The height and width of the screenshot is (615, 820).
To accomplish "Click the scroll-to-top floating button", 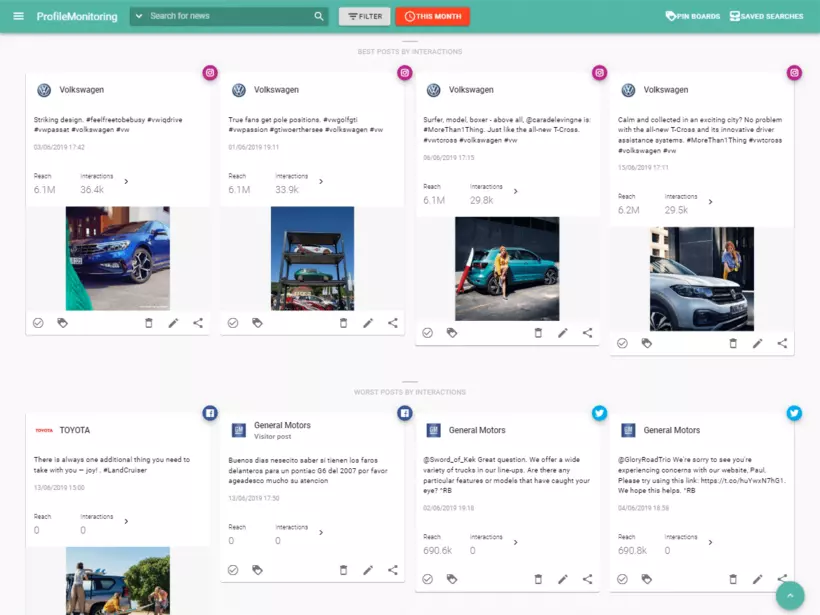I will tap(790, 596).
